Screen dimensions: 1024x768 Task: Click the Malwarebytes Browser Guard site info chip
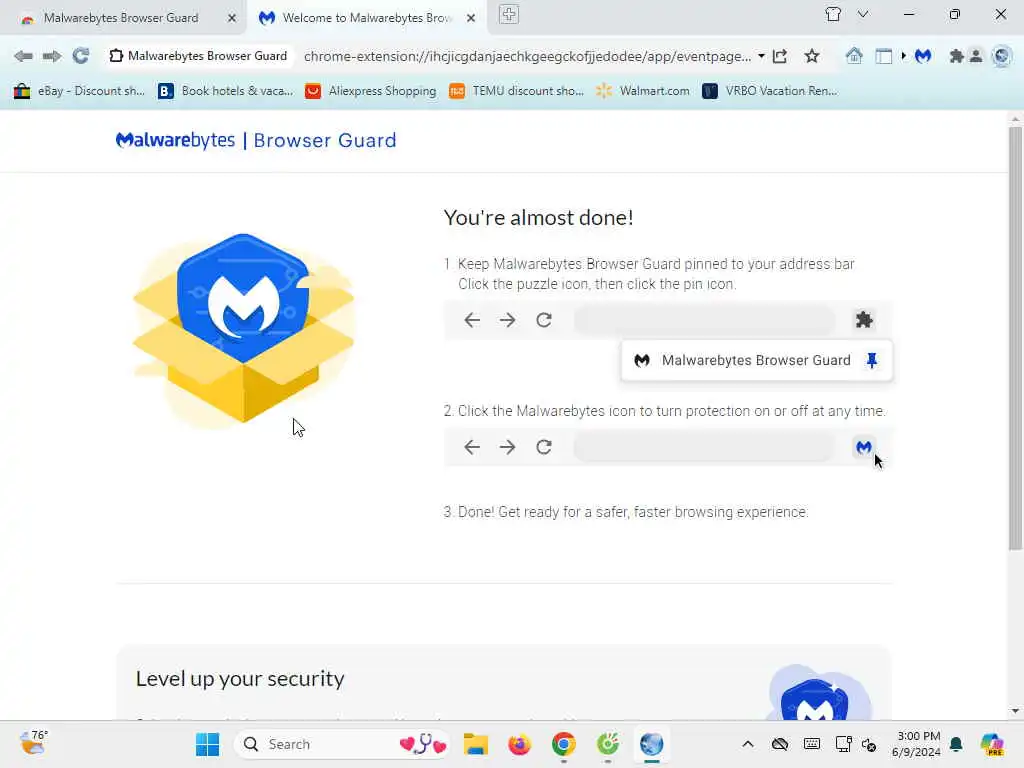(x=199, y=56)
